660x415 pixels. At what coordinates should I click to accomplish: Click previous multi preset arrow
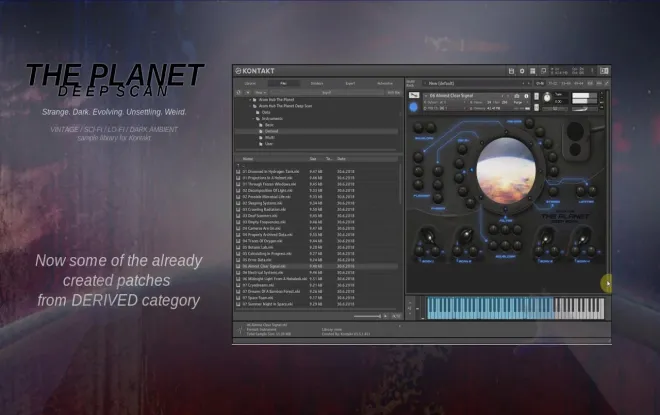click(x=523, y=83)
